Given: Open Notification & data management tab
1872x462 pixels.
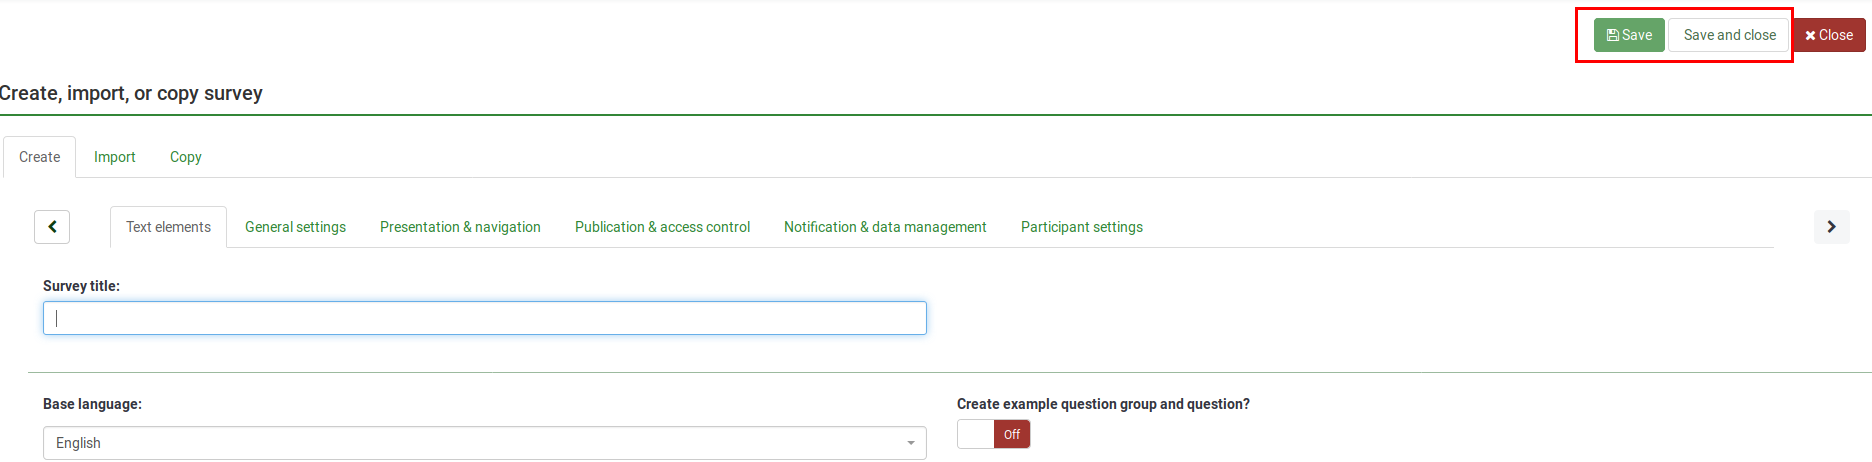Looking at the screenshot, I should tap(885, 227).
